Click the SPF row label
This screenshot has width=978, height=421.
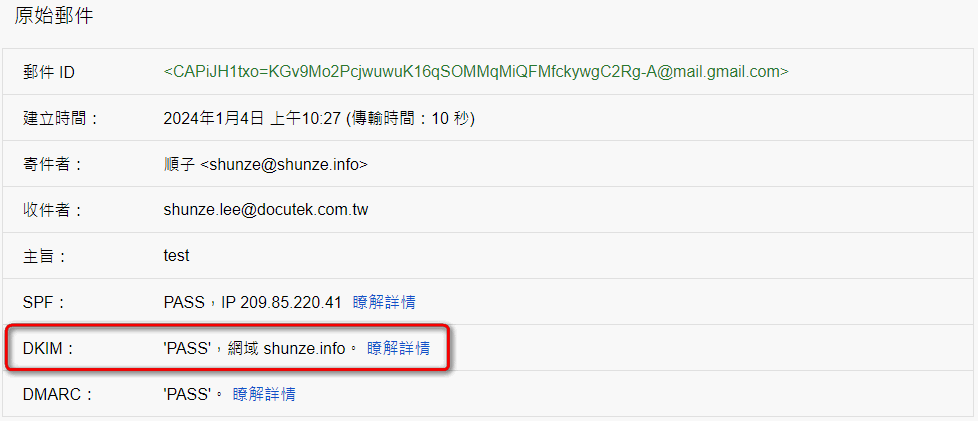[43, 302]
